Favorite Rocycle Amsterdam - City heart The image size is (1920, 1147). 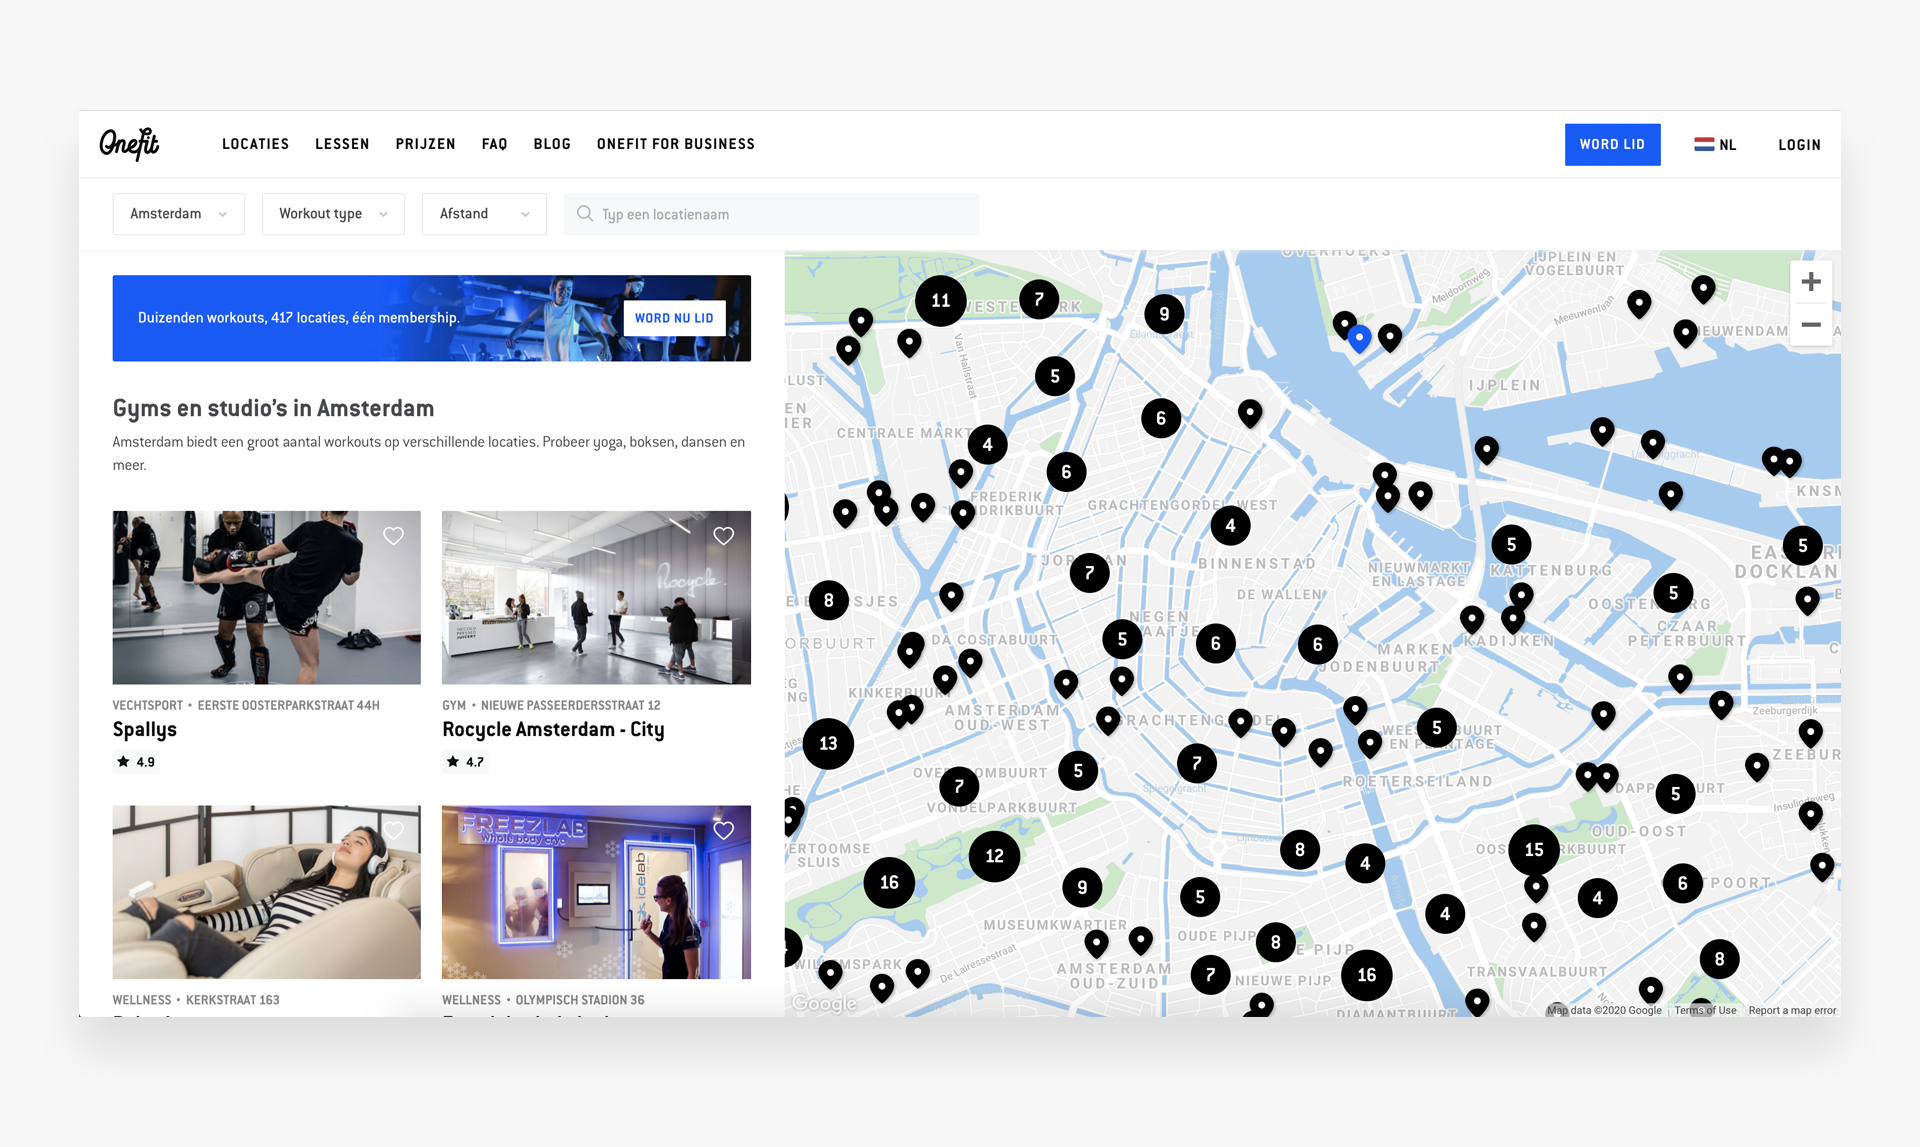point(724,536)
